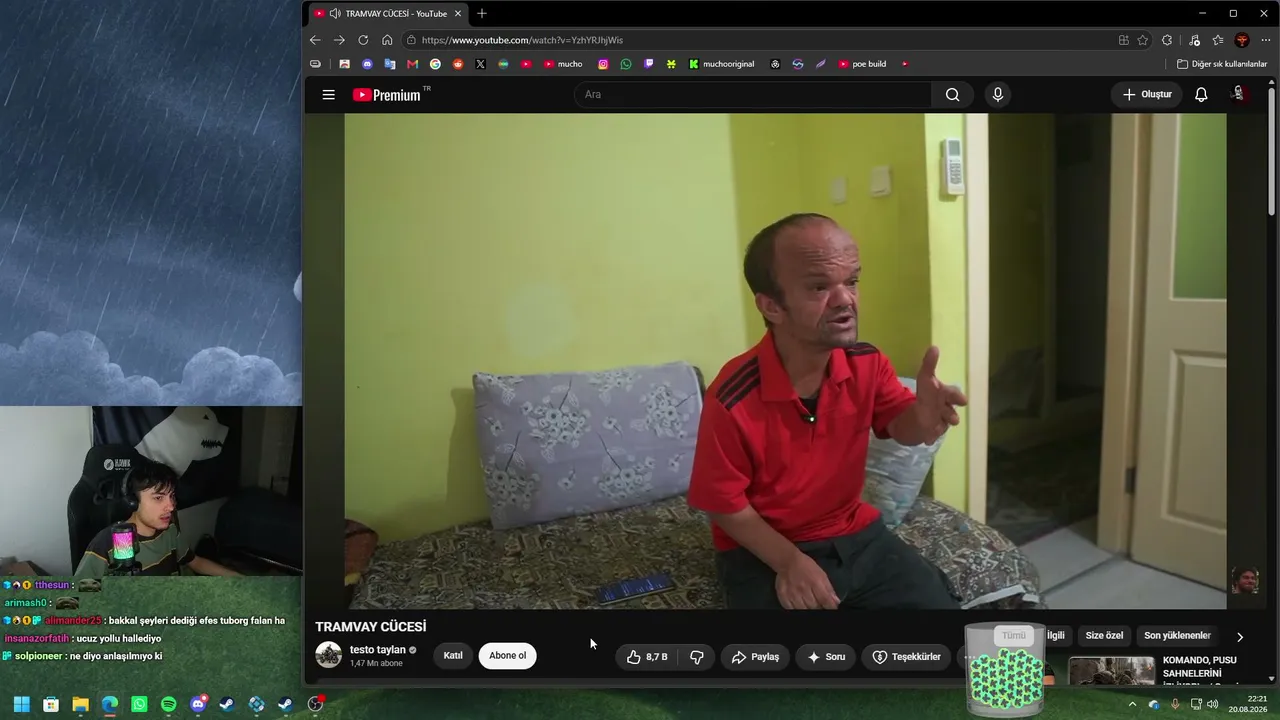Image resolution: width=1280 pixels, height=720 pixels.
Task: Open the Windows Start menu
Action: pyautogui.click(x=21, y=704)
